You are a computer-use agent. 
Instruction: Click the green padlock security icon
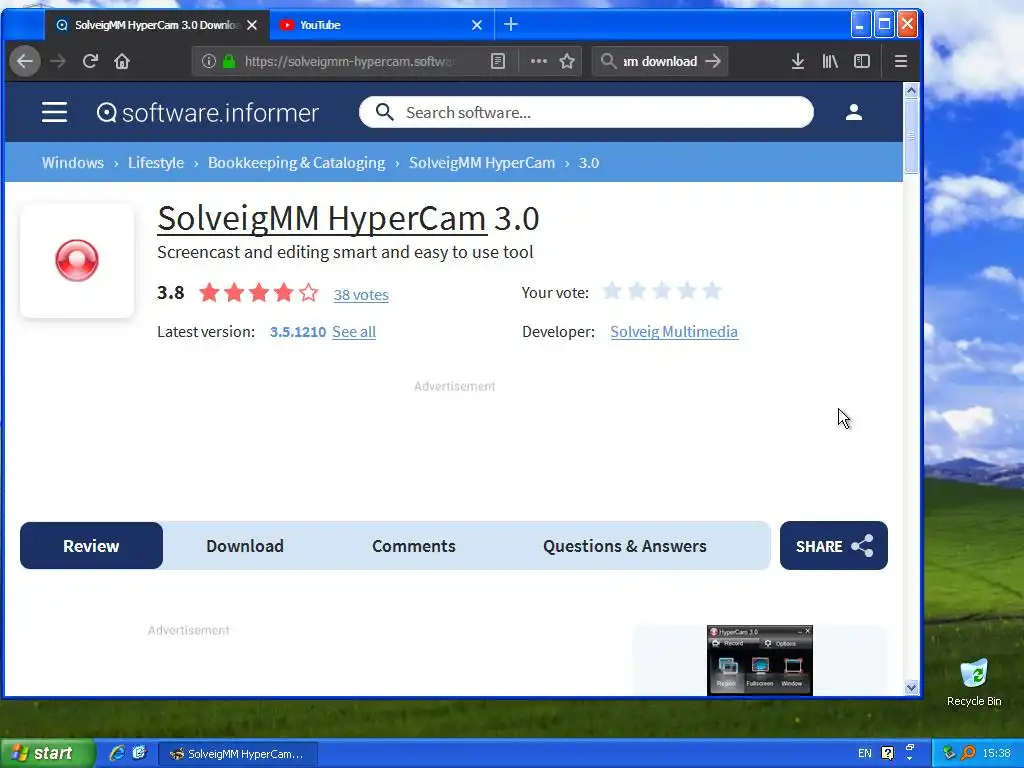click(229, 61)
